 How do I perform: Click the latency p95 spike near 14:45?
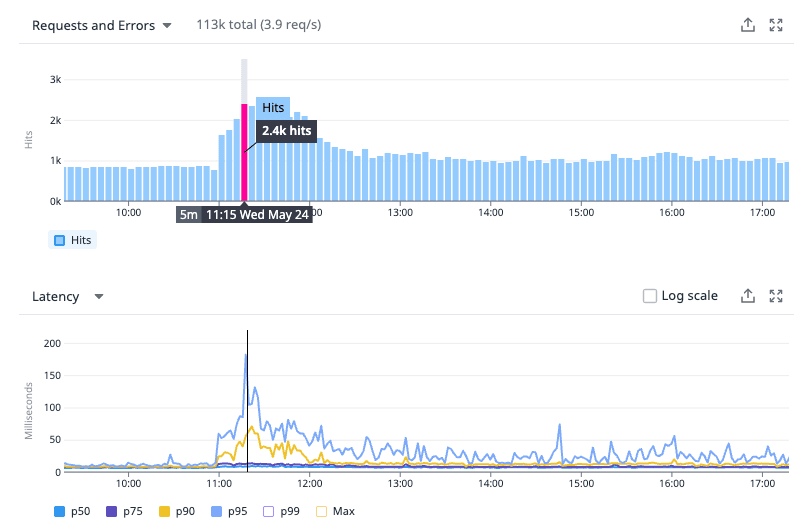pos(559,425)
